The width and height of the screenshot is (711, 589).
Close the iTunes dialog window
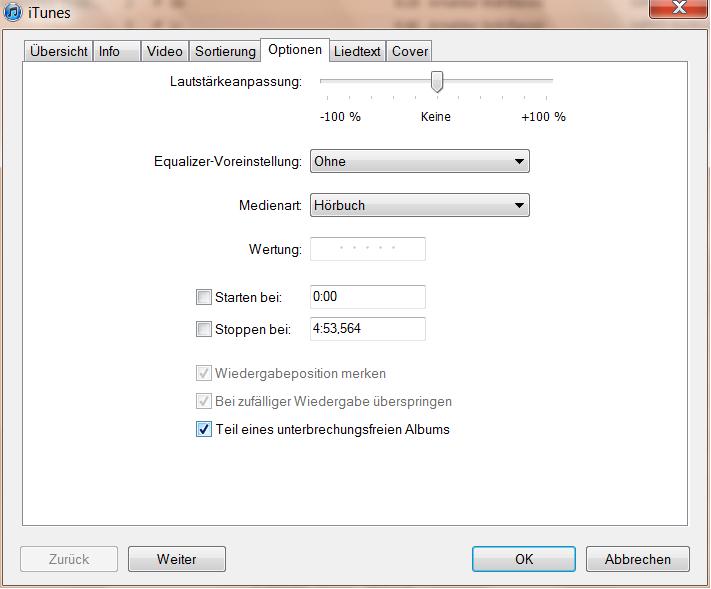(x=678, y=8)
